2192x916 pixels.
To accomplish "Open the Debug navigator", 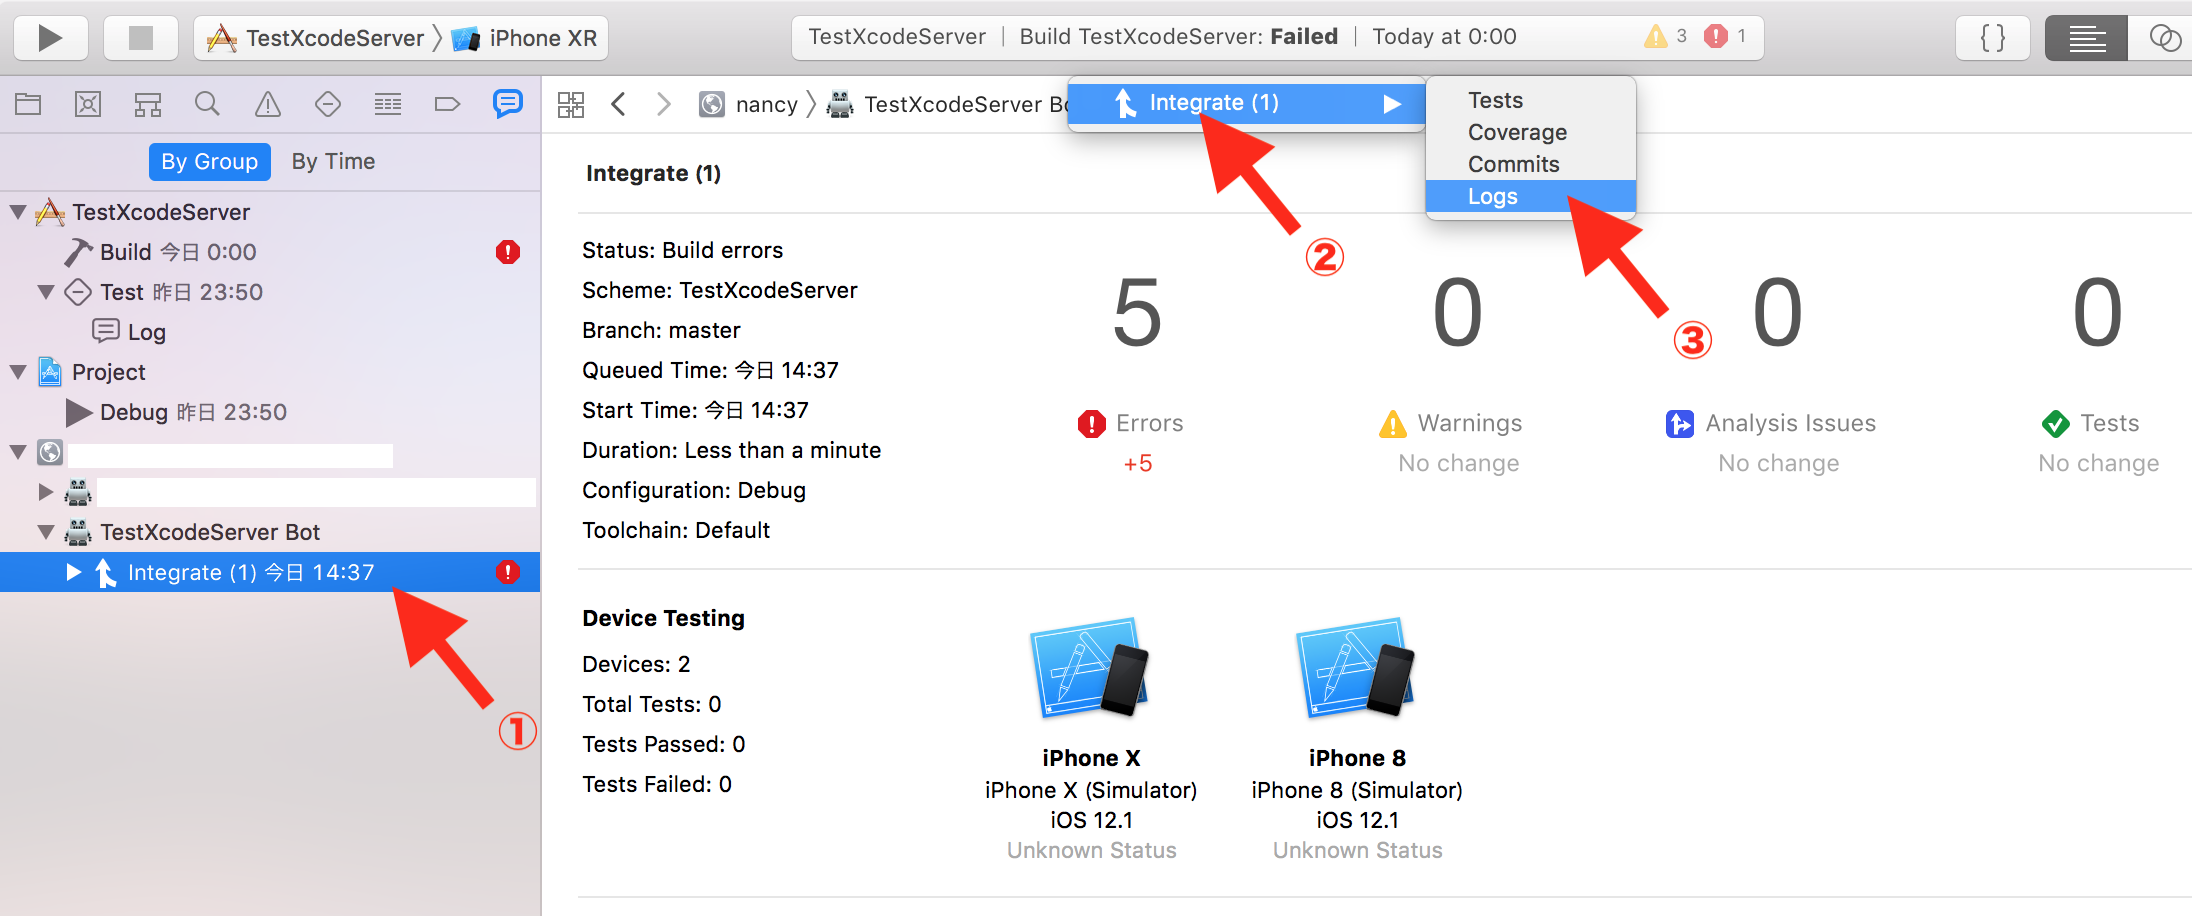I will (x=388, y=103).
